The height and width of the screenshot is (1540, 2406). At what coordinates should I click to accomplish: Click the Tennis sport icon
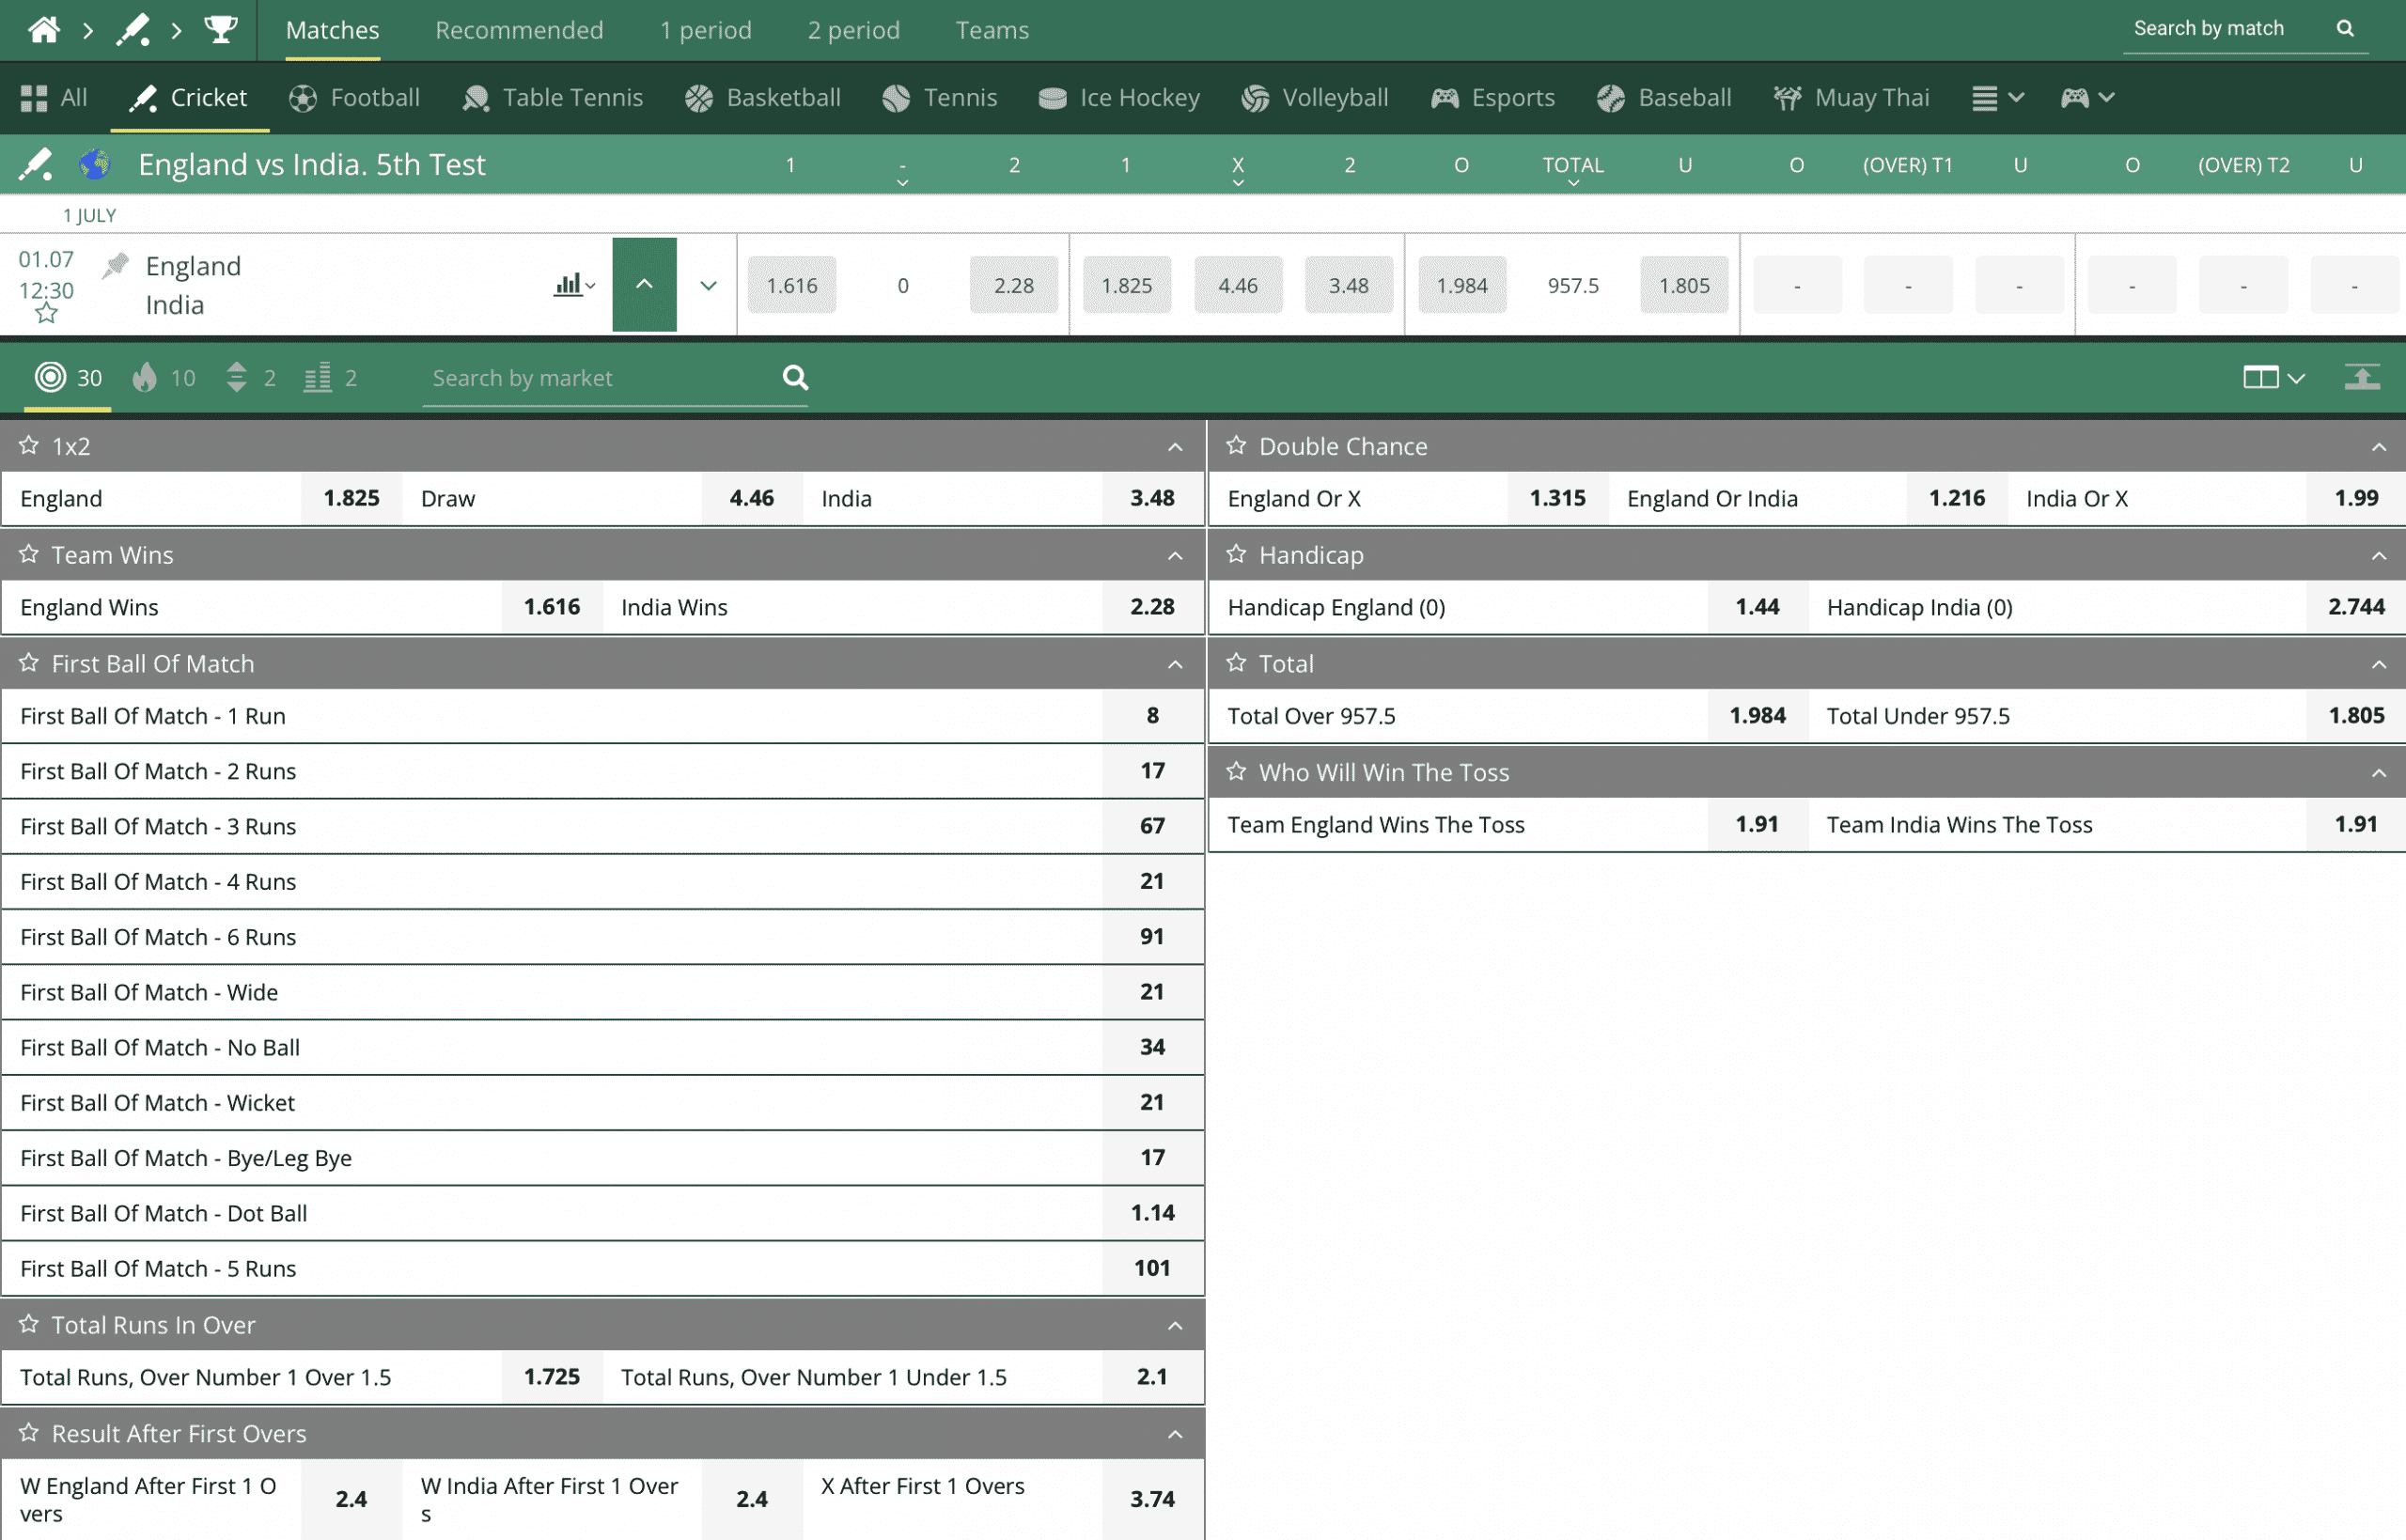(x=895, y=99)
